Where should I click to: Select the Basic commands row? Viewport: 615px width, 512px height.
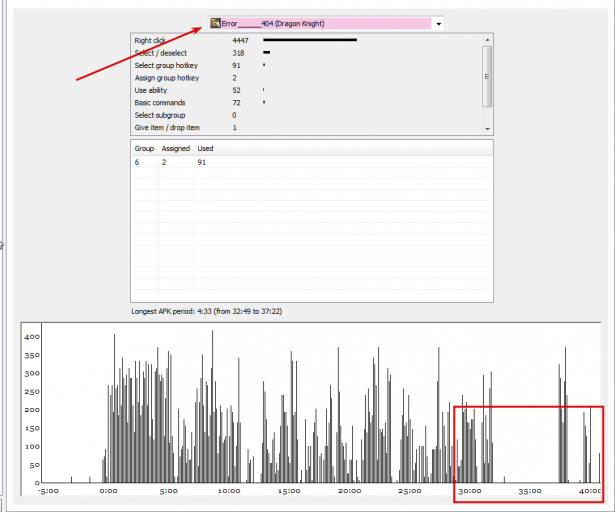[x=306, y=103]
